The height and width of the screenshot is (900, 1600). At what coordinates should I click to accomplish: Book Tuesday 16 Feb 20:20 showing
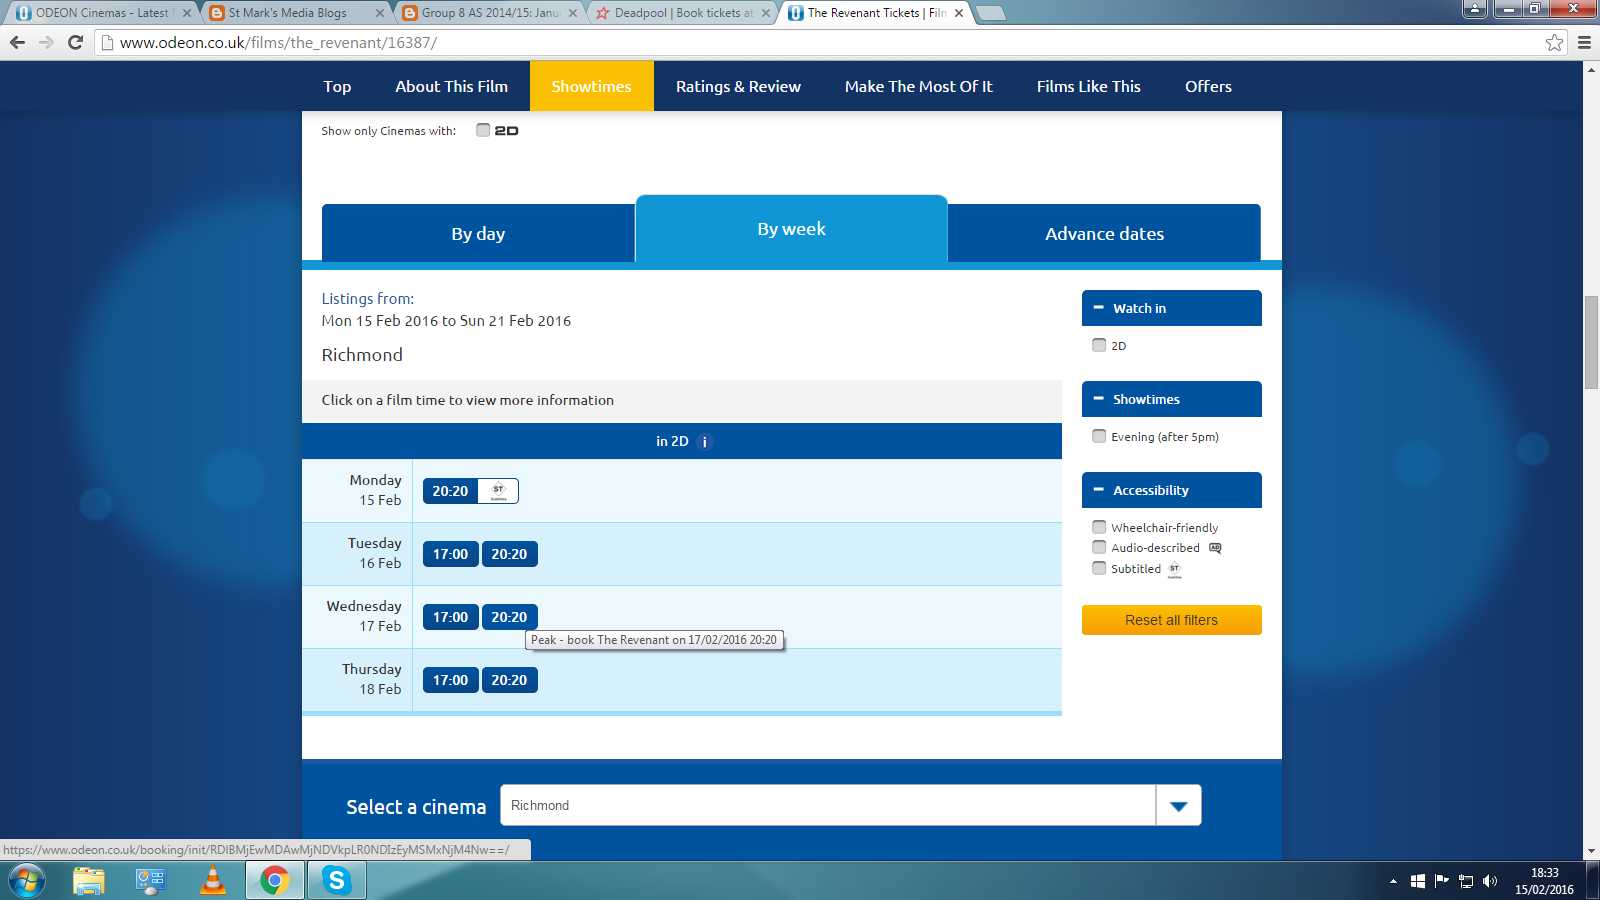(509, 554)
